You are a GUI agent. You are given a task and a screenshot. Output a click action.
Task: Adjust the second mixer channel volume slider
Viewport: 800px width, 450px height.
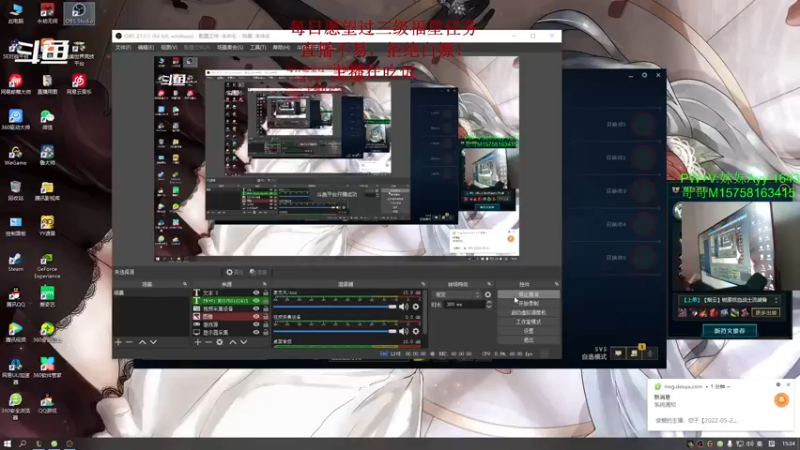click(x=335, y=331)
